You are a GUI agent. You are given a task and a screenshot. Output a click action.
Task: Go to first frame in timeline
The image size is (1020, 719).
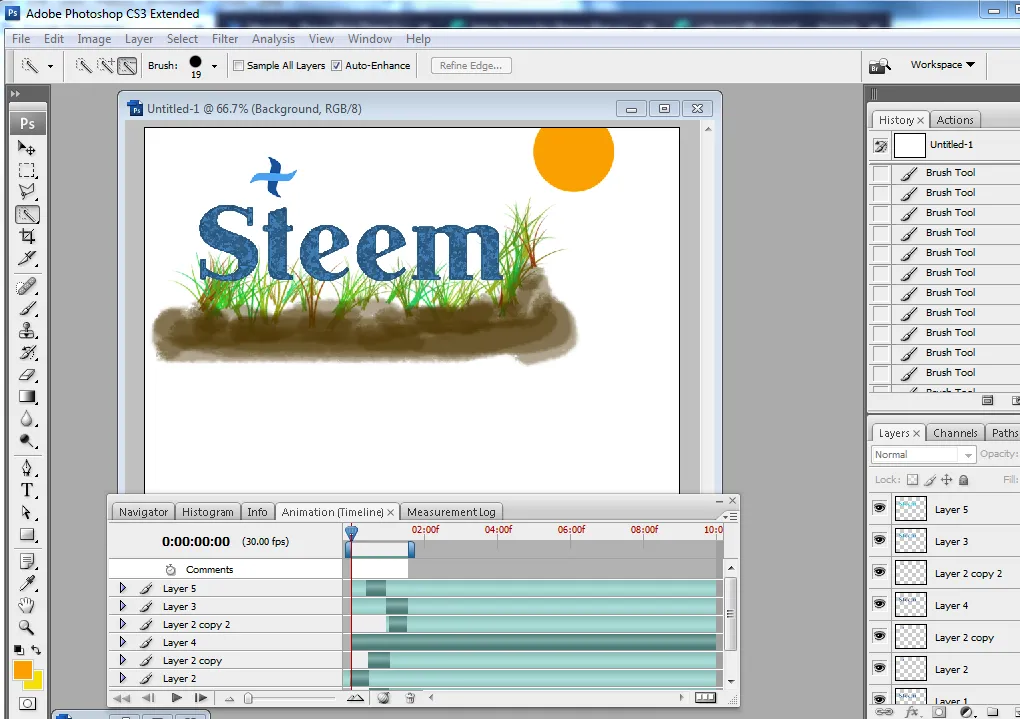pyautogui.click(x=121, y=698)
